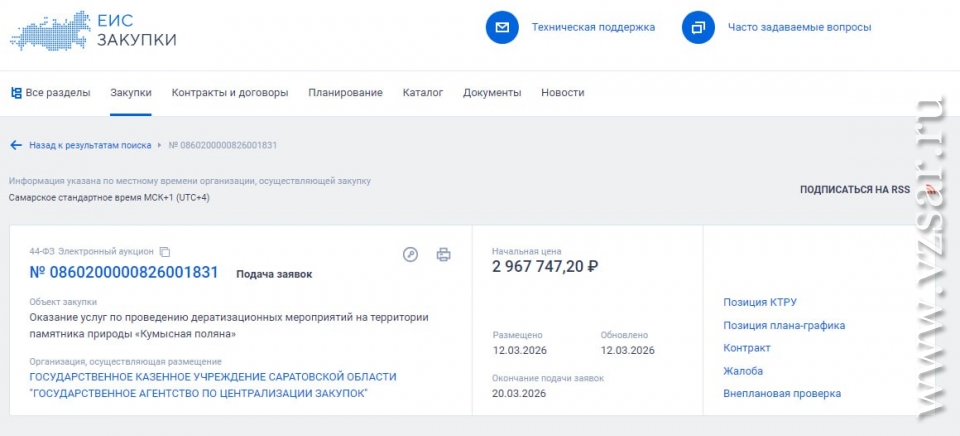Copy the procurement number using copy icon
The width and height of the screenshot is (960, 436).
(x=166, y=252)
